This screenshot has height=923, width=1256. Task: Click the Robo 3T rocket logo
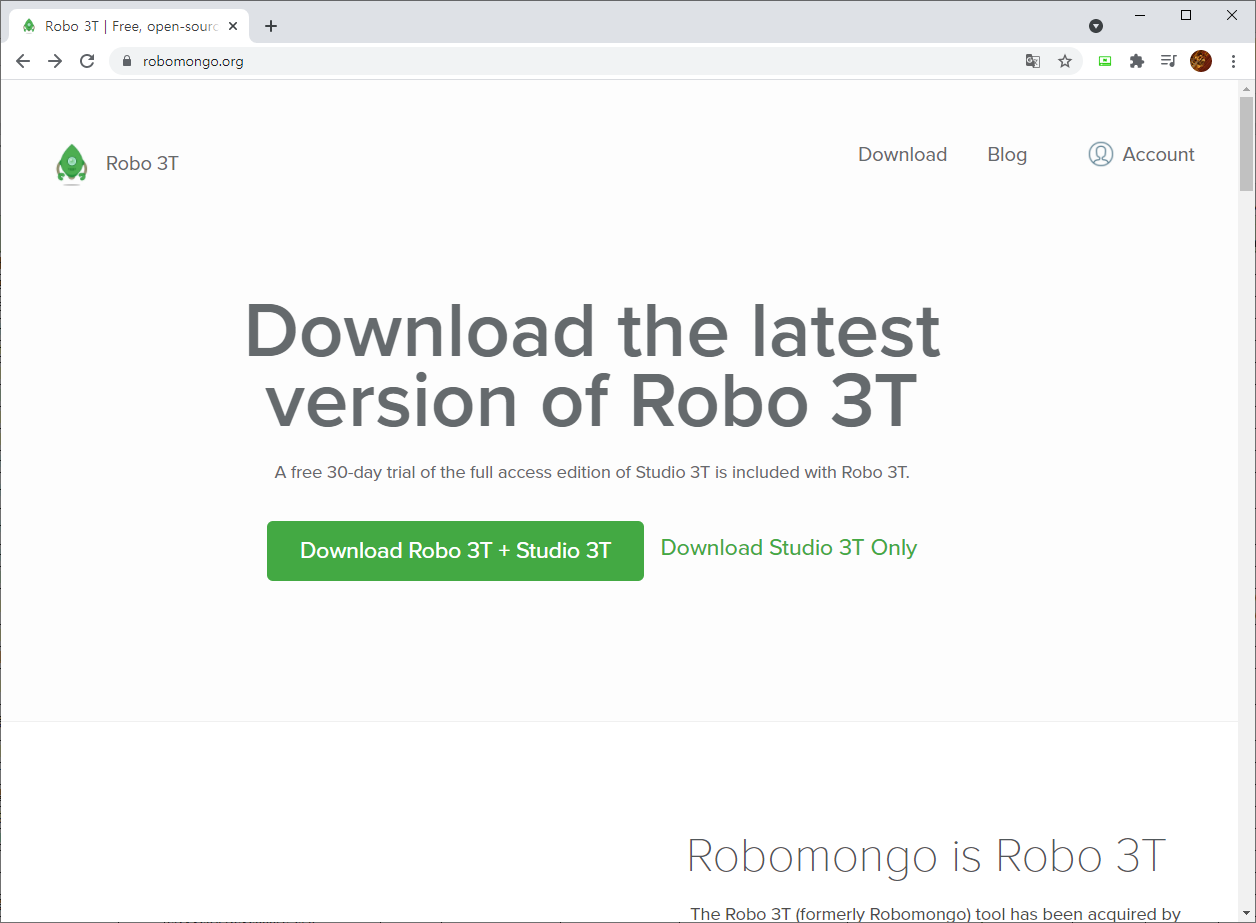click(x=72, y=164)
